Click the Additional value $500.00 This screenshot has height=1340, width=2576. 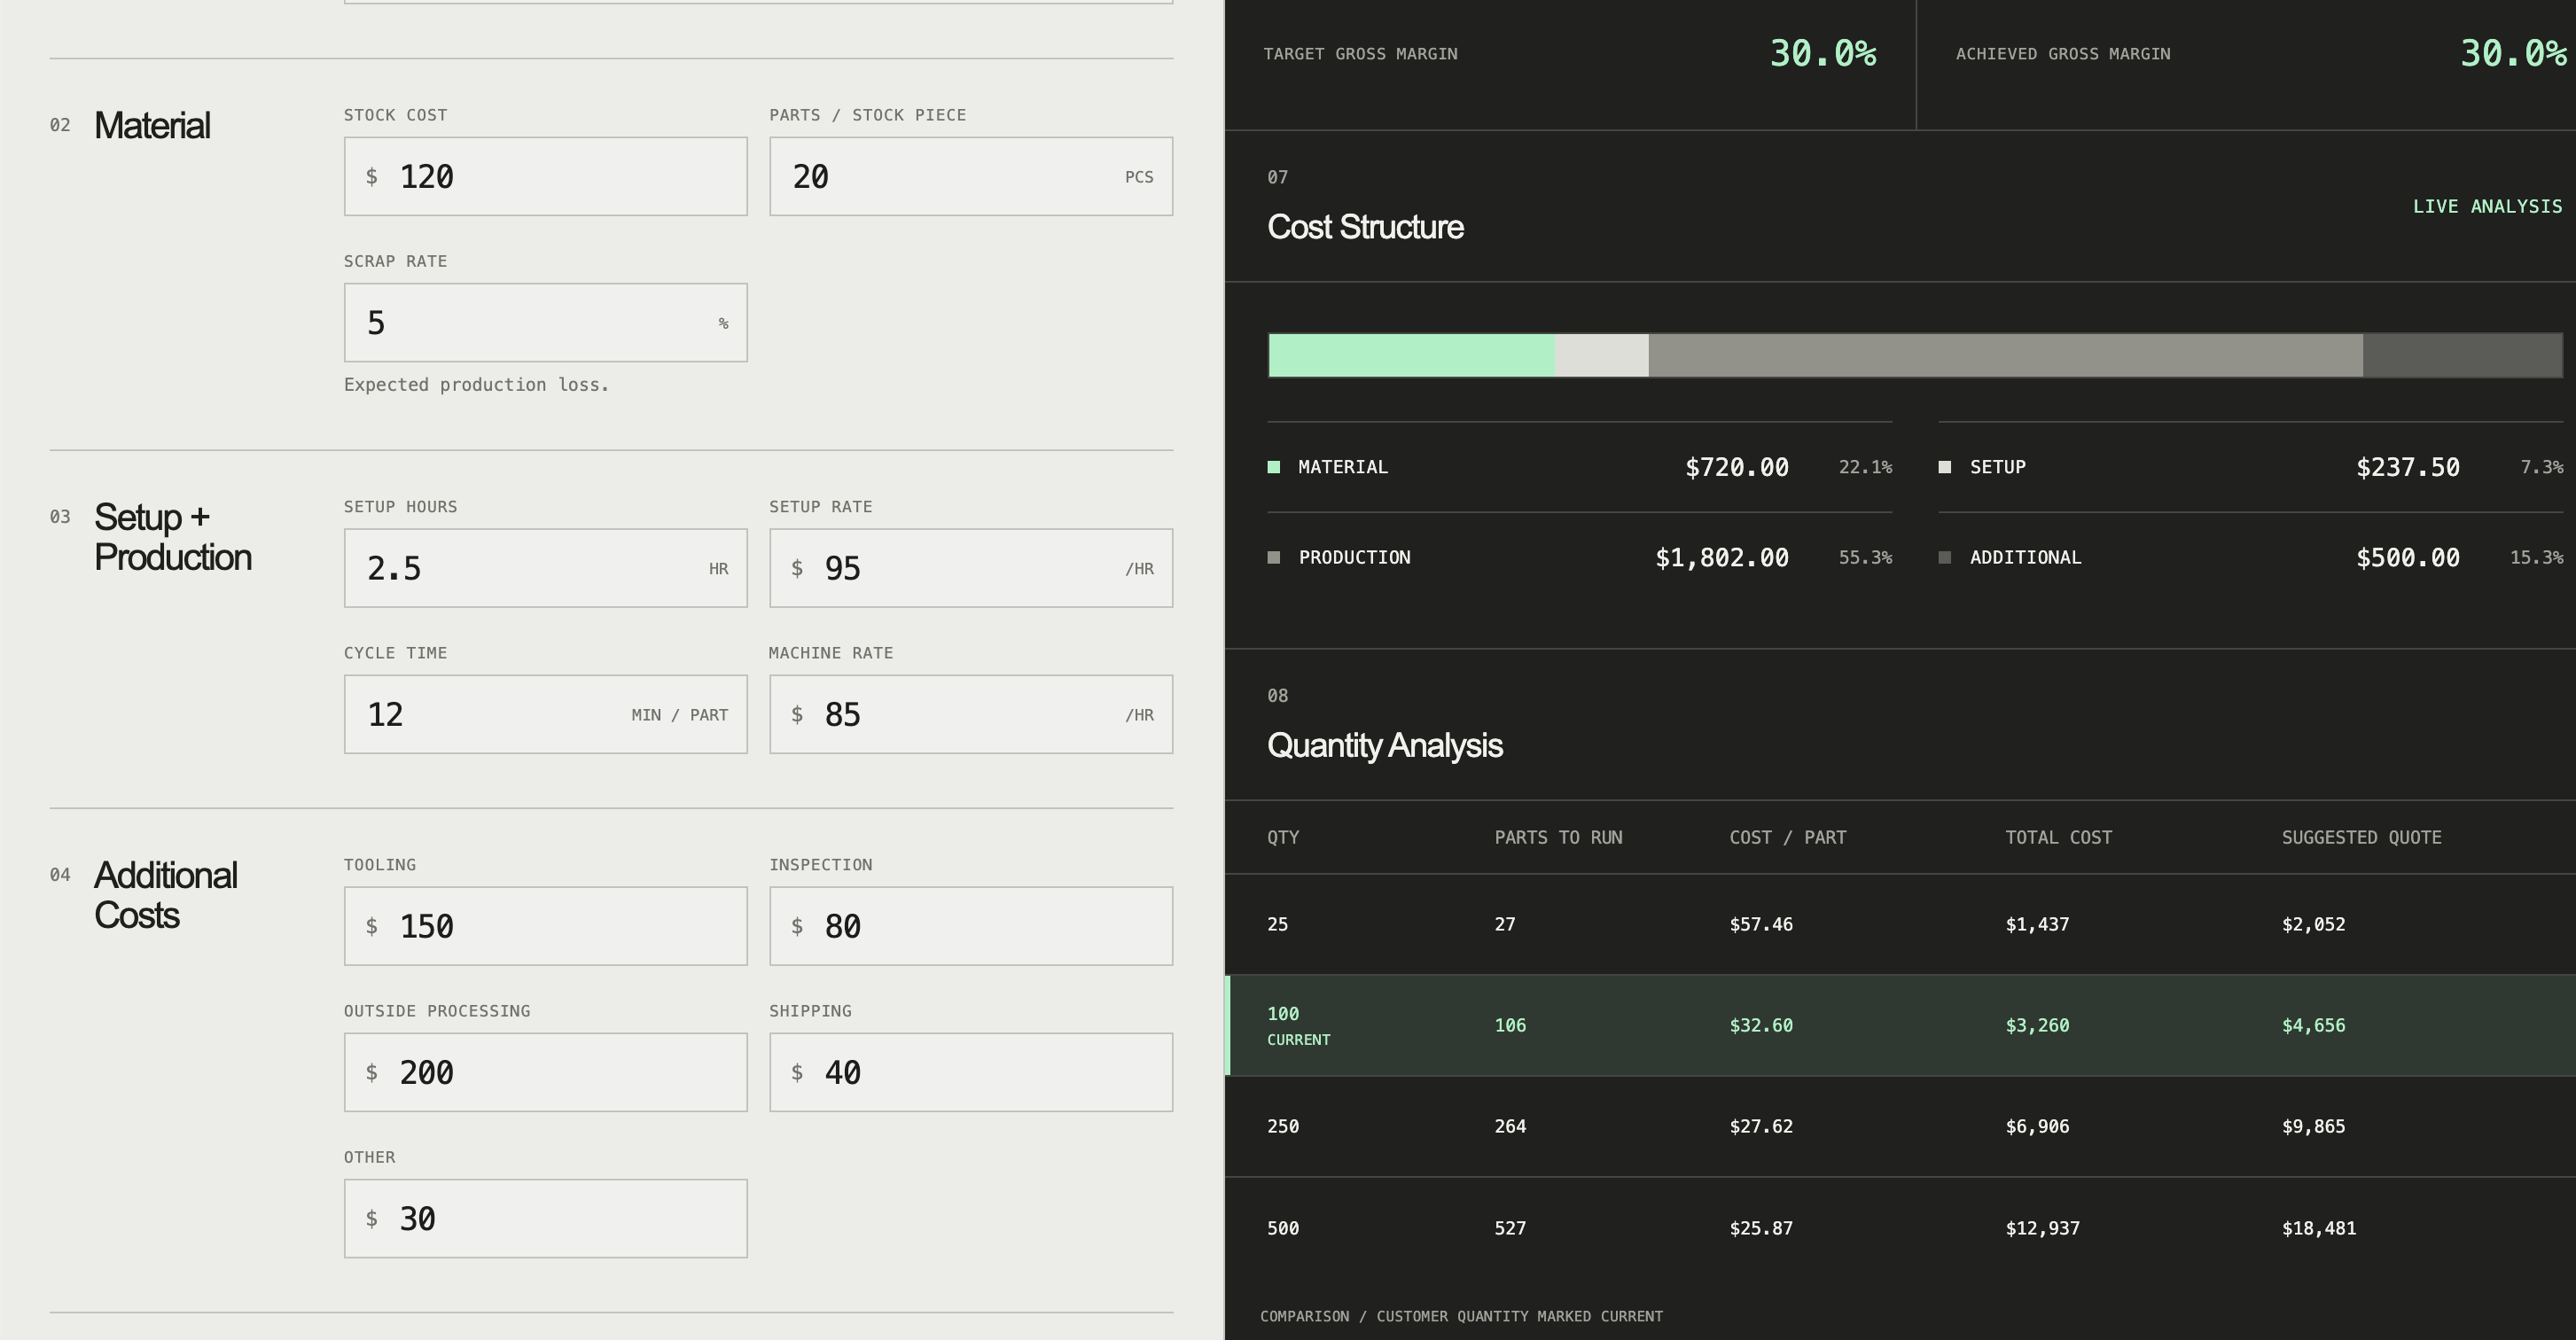(2408, 557)
